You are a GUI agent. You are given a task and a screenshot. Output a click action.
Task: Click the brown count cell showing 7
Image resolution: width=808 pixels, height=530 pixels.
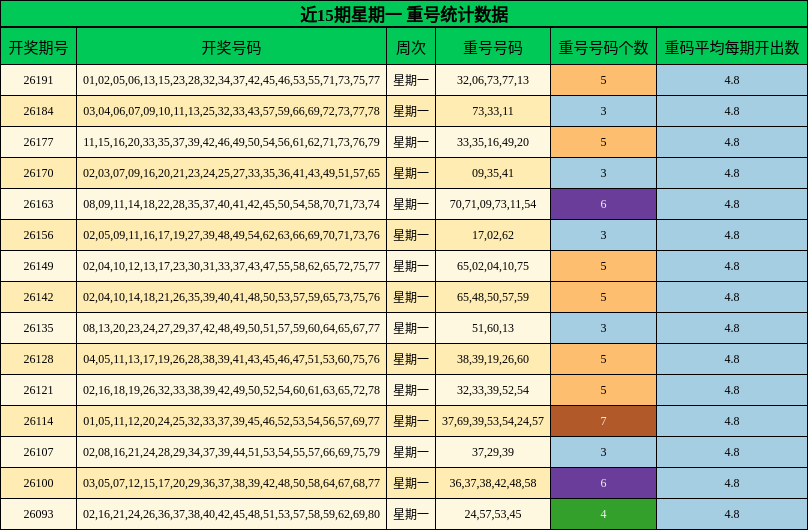coord(603,421)
